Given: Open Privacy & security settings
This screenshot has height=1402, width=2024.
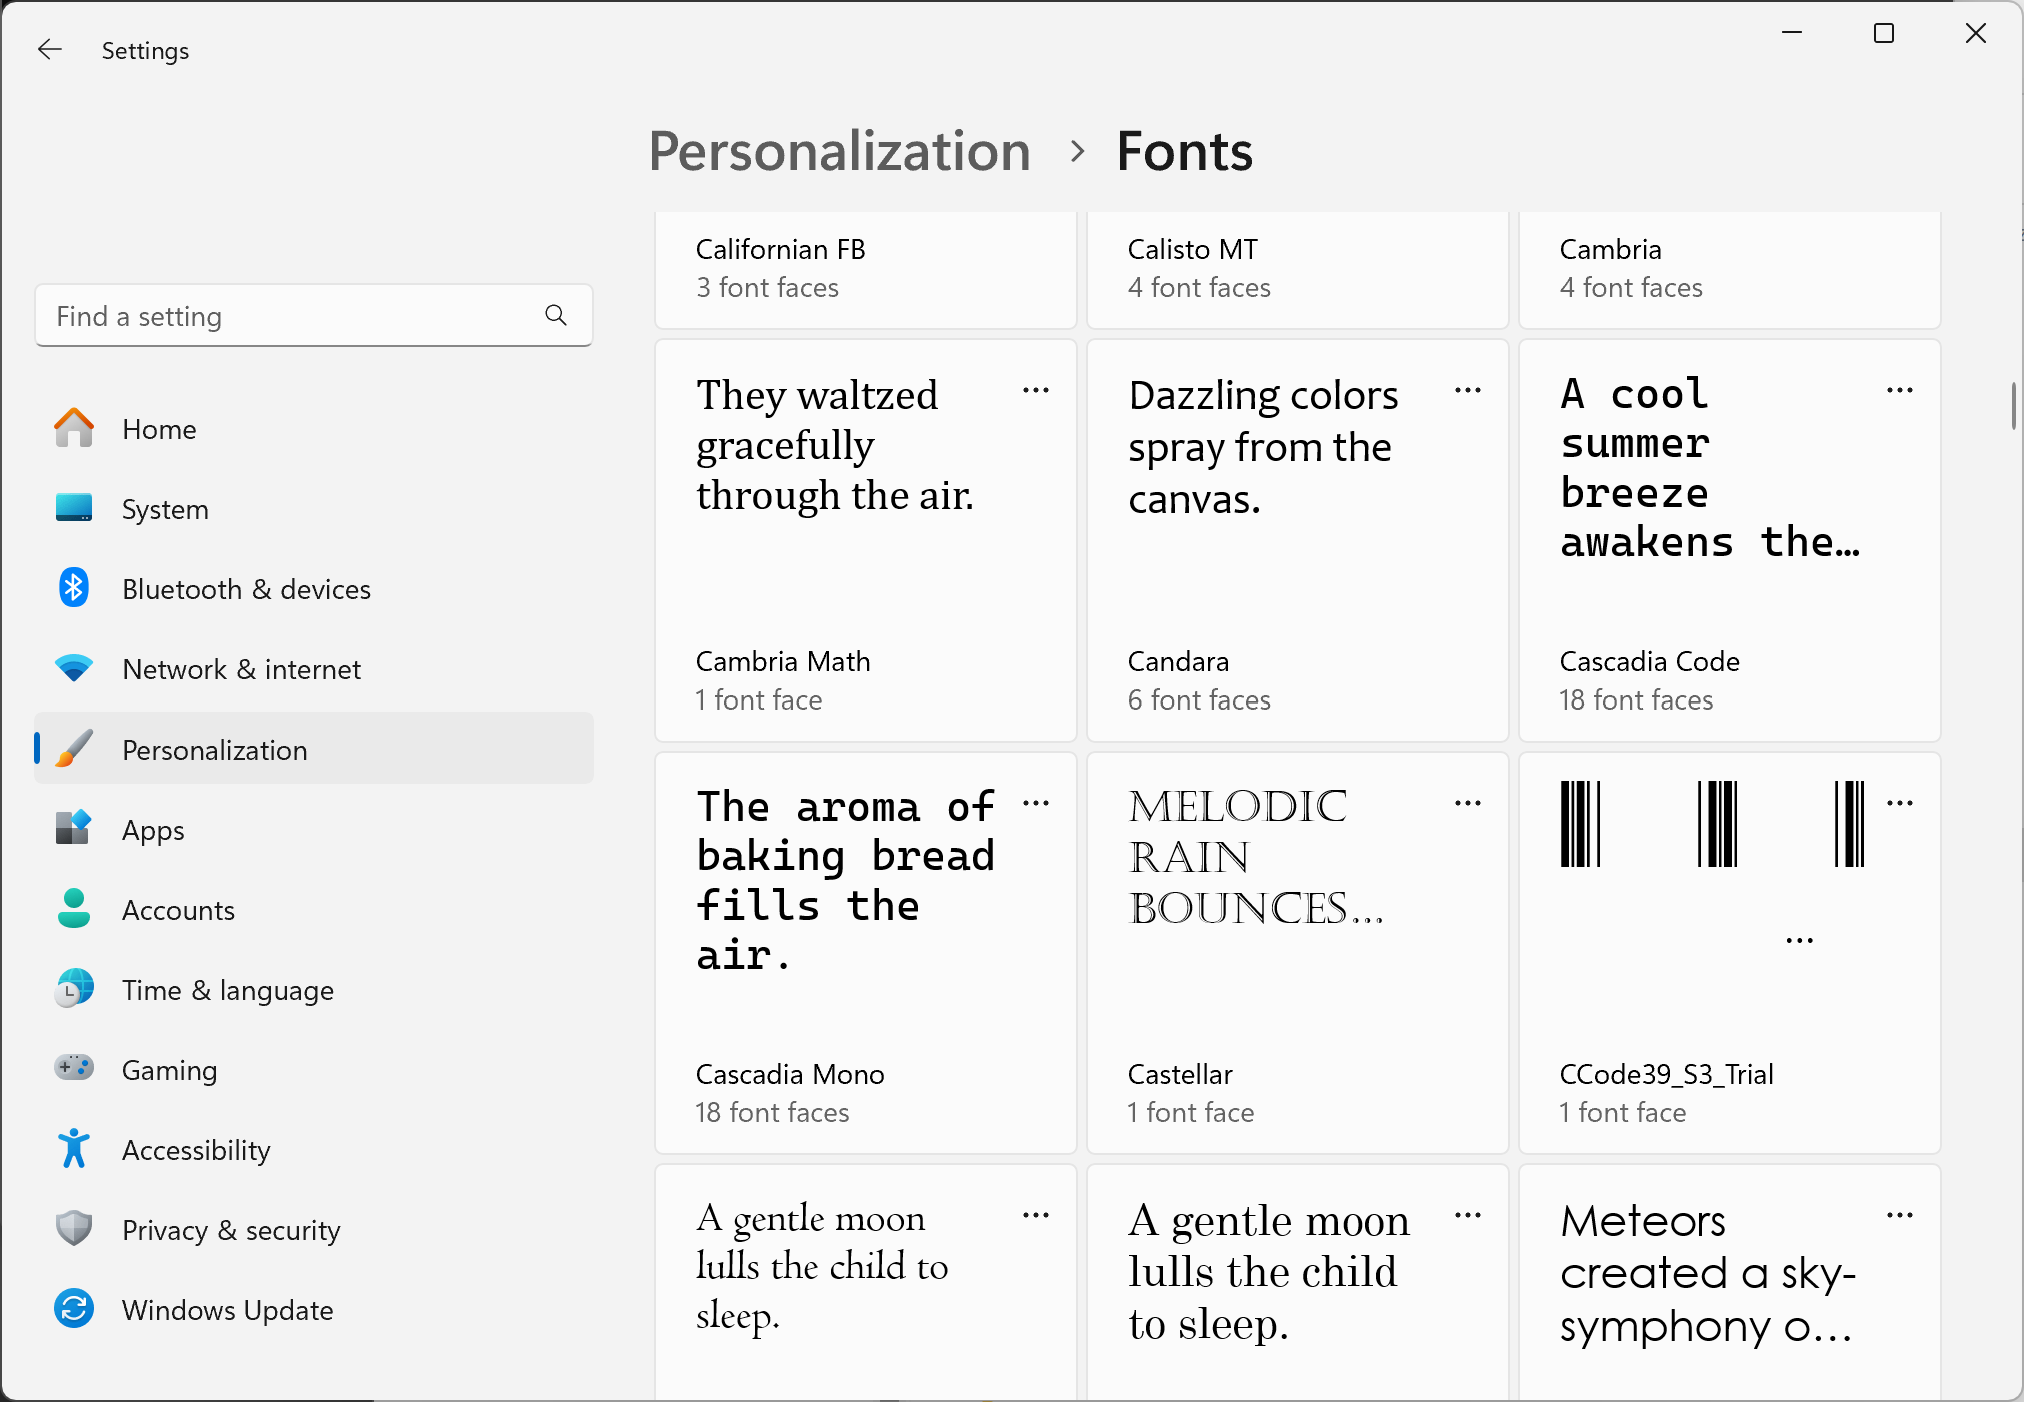Looking at the screenshot, I should click(314, 1230).
